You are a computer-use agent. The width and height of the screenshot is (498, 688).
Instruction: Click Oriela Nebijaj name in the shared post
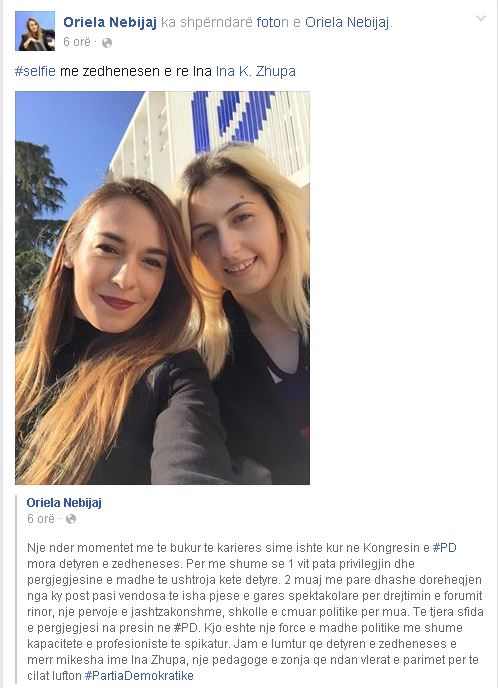point(64,503)
